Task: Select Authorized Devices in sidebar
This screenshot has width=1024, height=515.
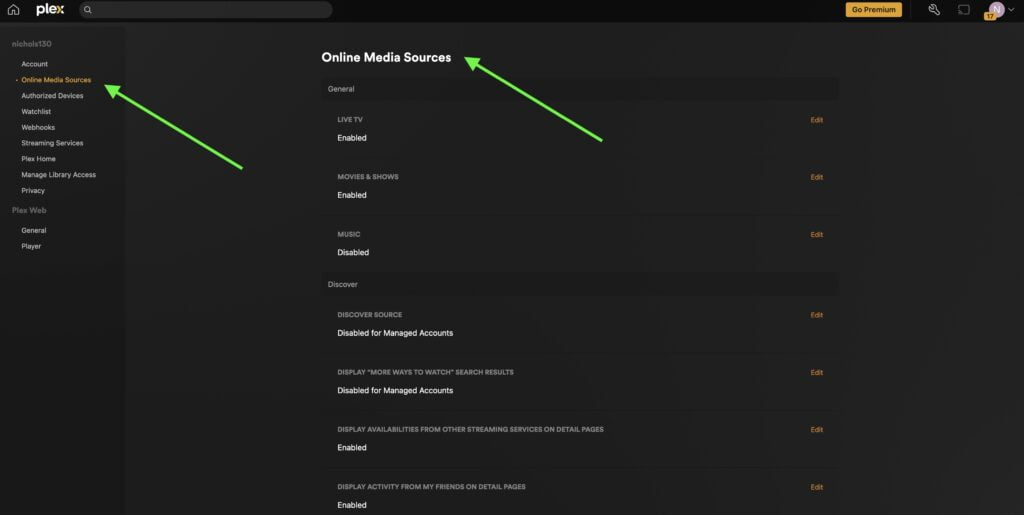Action: point(52,96)
